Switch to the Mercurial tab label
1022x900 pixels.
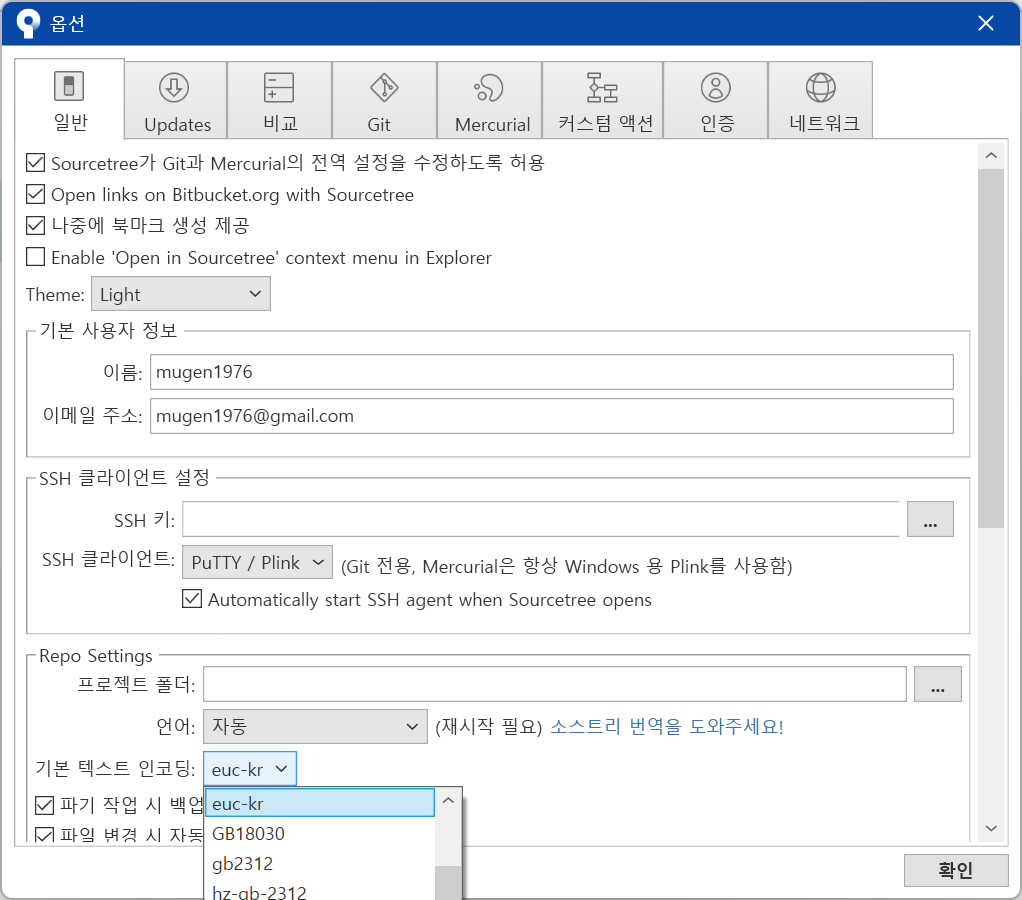point(492,124)
